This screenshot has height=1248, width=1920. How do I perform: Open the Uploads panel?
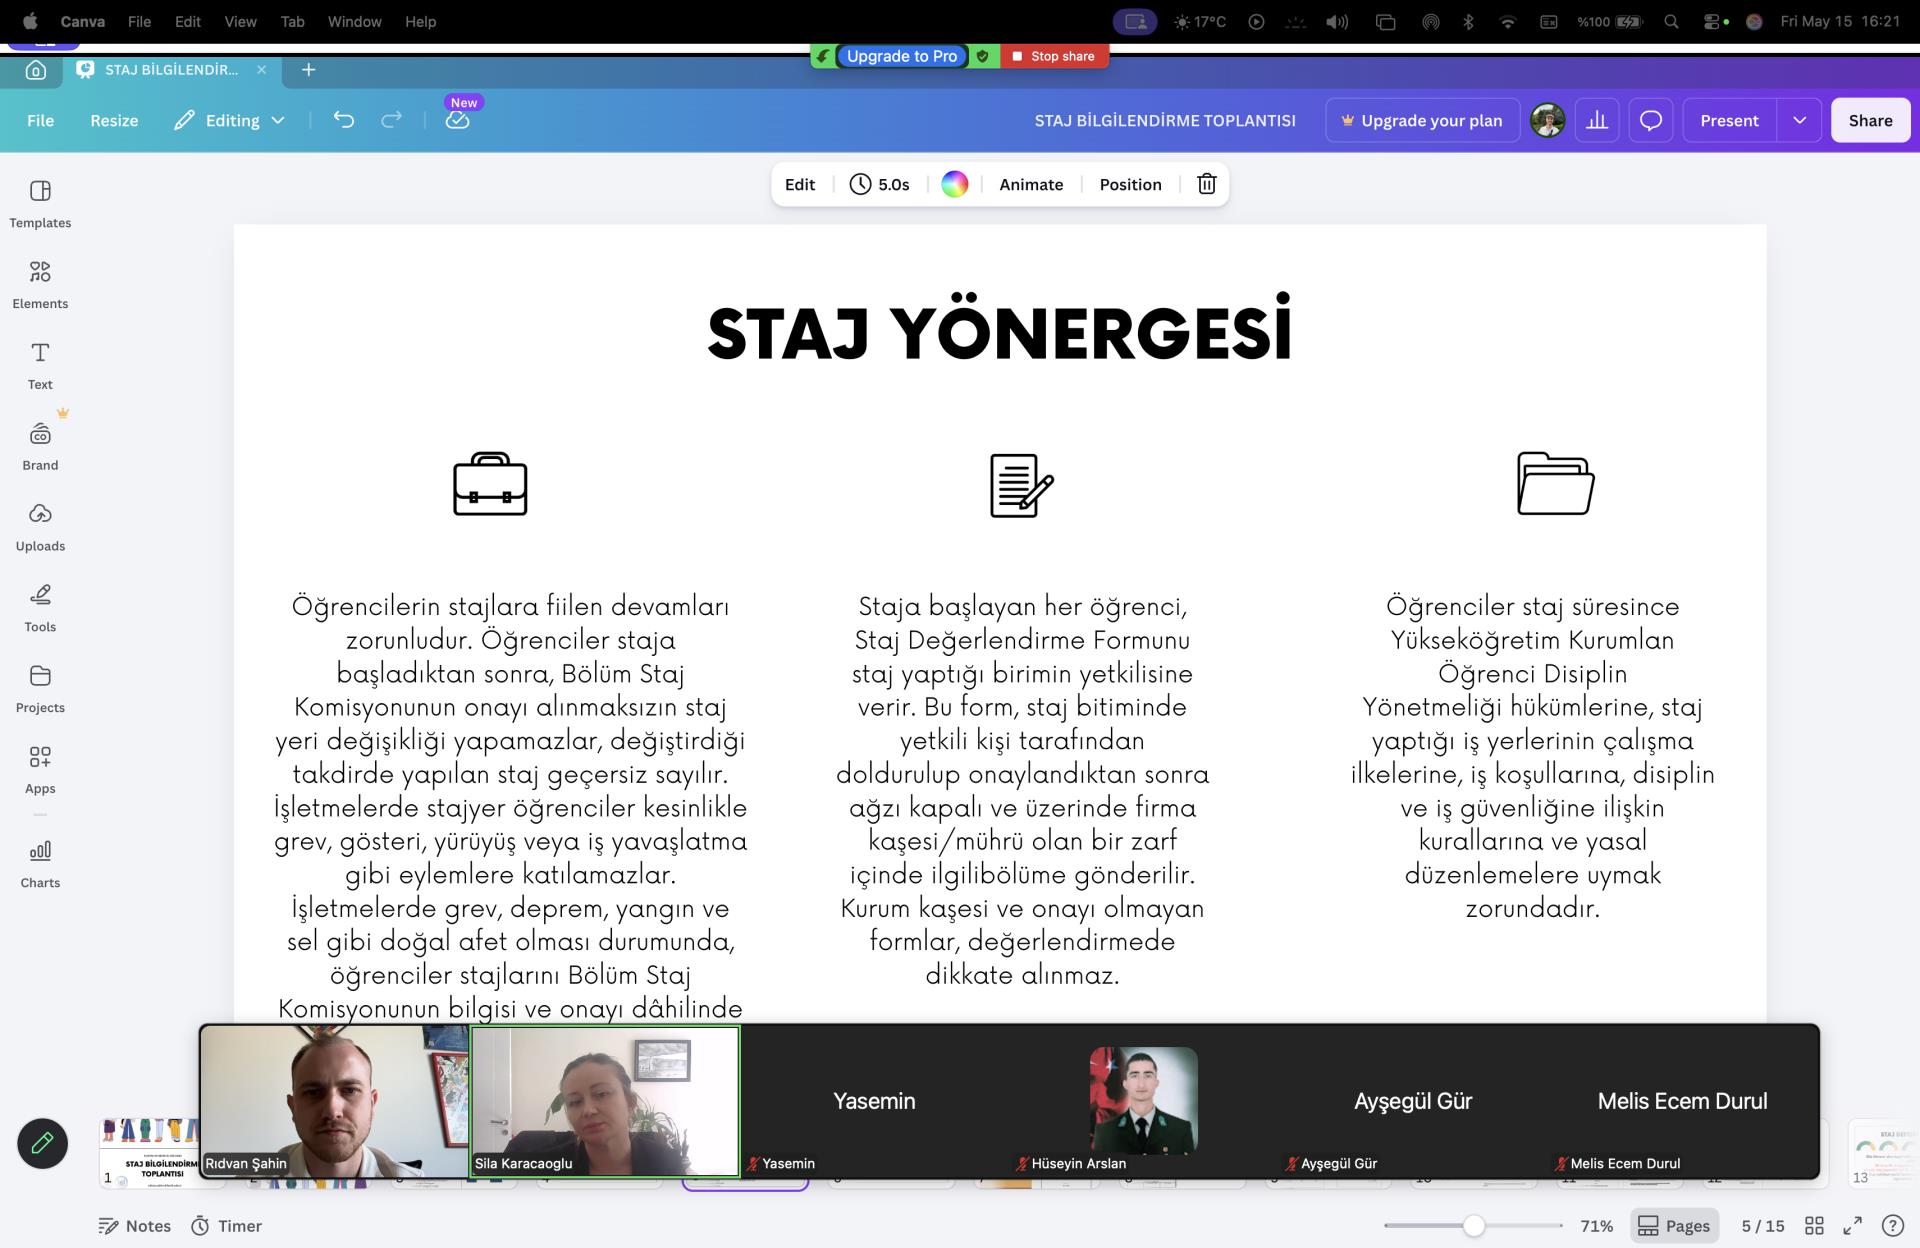[40, 528]
